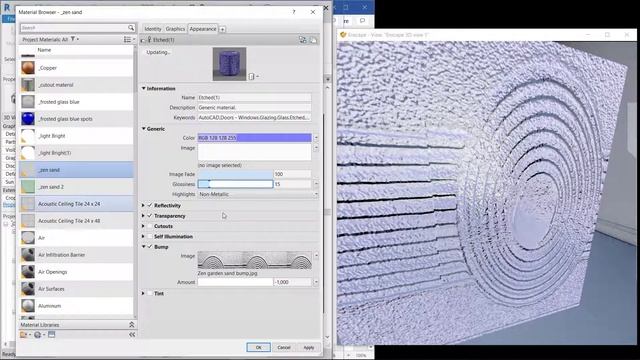Click the Air Surfaces sphere icon
This screenshot has width=640, height=360.
[x=28, y=289]
